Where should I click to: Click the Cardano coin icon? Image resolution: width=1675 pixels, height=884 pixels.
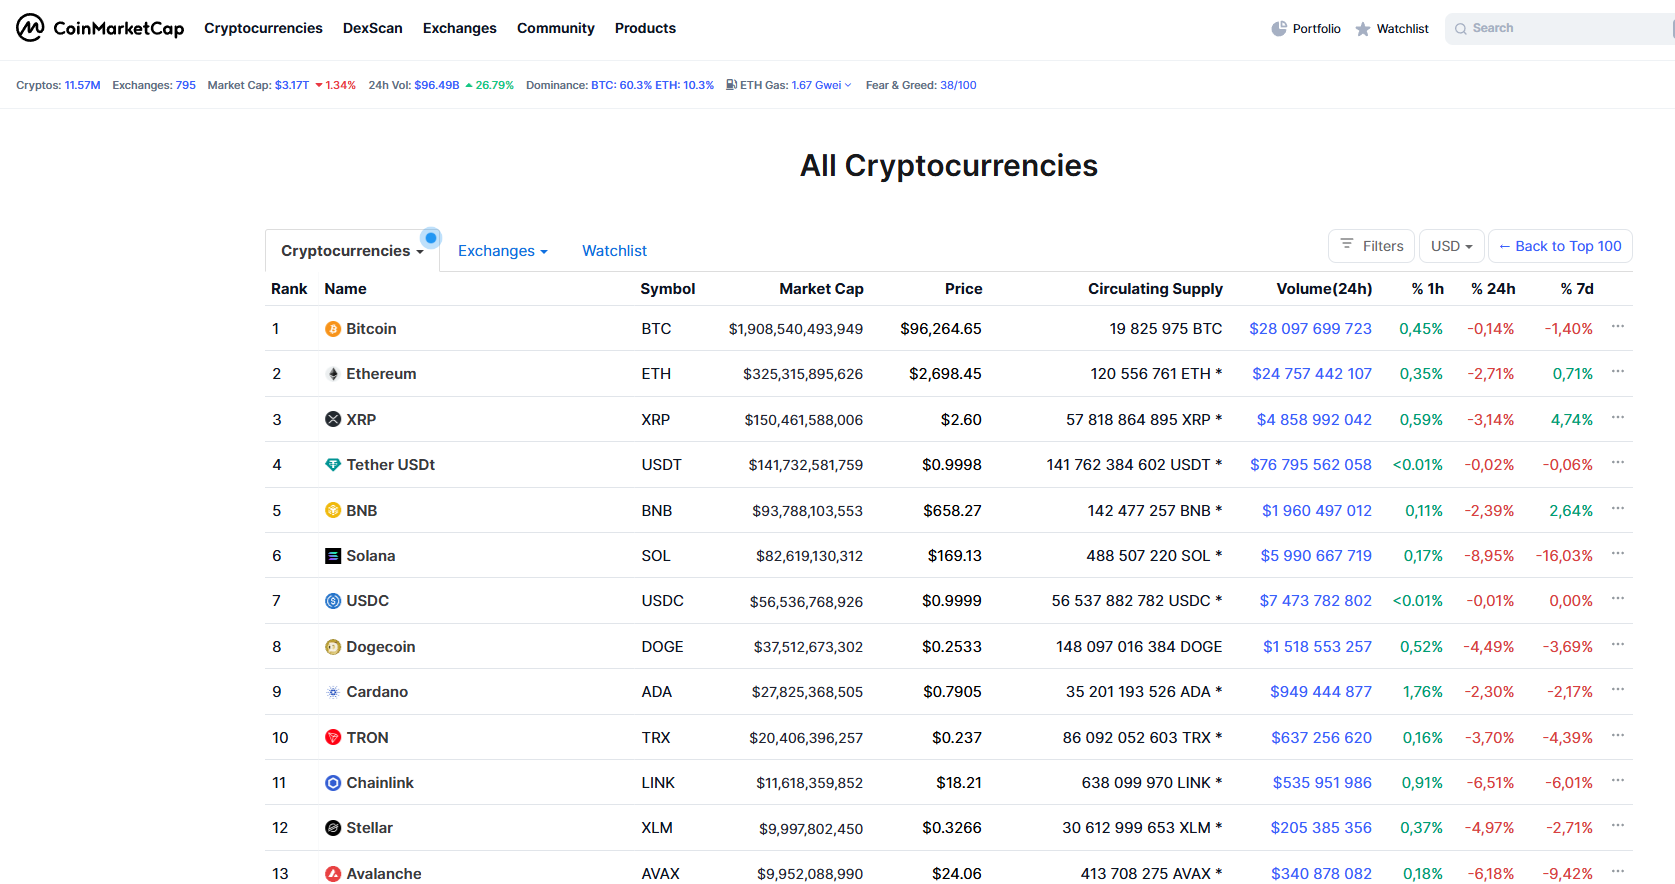click(333, 692)
